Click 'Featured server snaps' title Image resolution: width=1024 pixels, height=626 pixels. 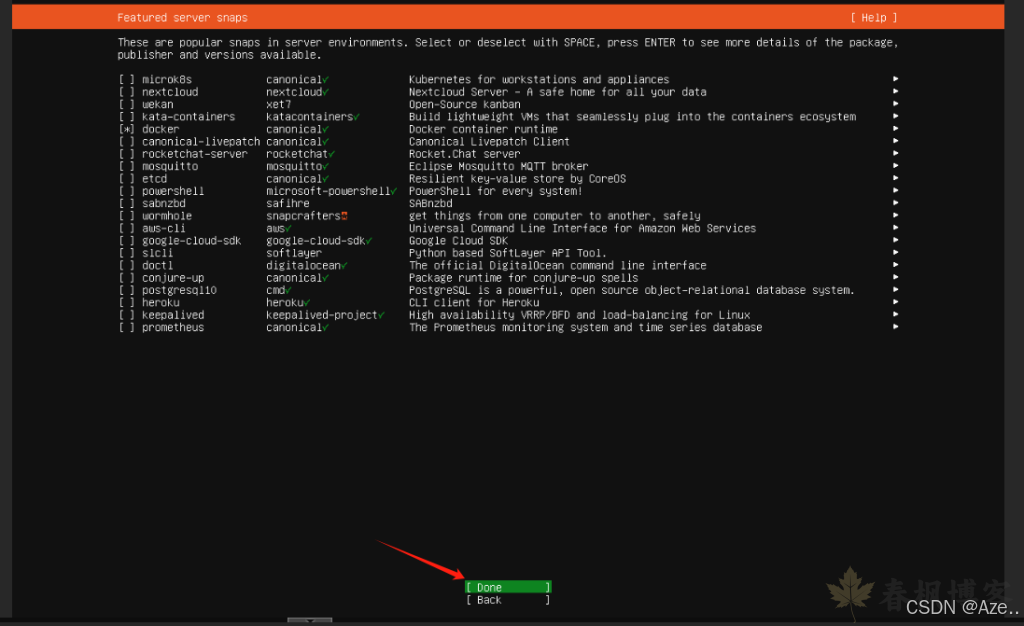click(x=182, y=18)
